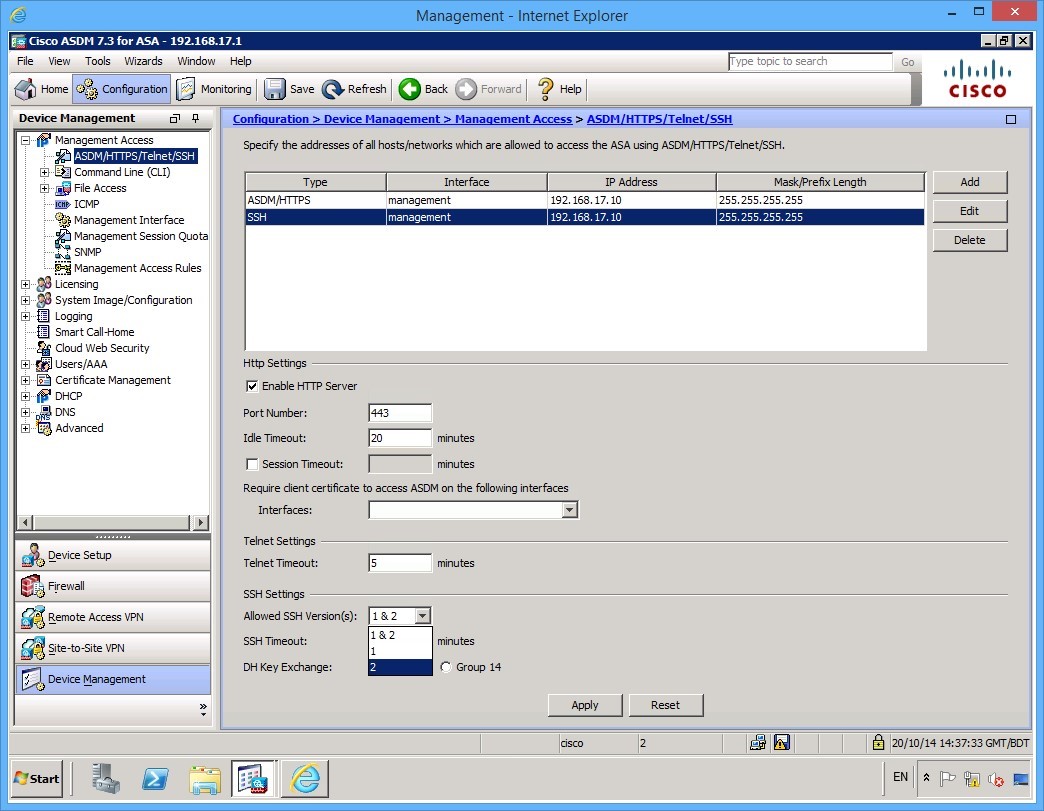Click the Save configuration icon
The height and width of the screenshot is (811, 1044).
pos(289,88)
